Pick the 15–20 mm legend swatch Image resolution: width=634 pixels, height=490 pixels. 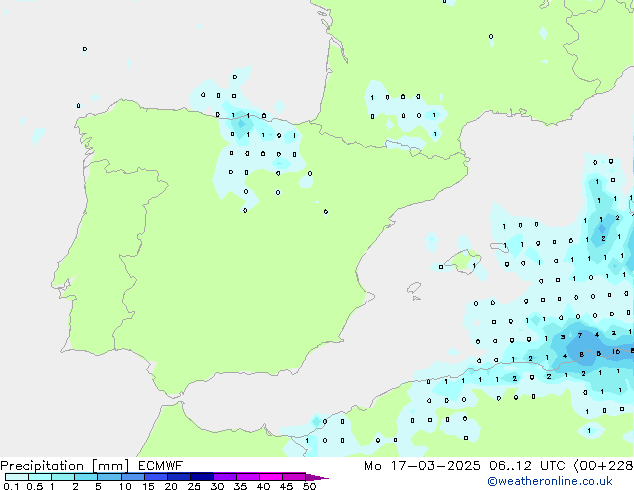tap(156, 477)
